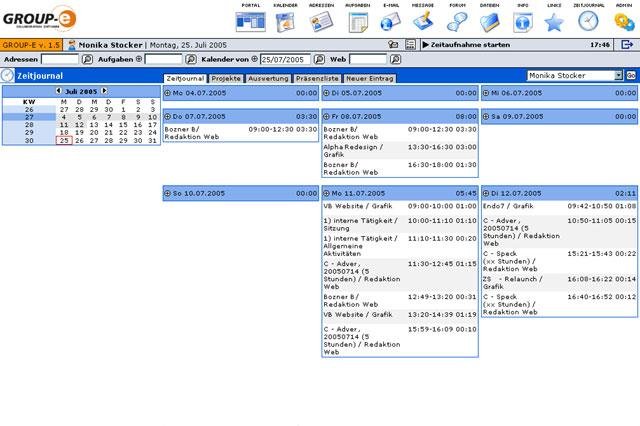This screenshot has height=426, width=640.
Task: Open the Kalender module icon
Action: tap(287, 21)
